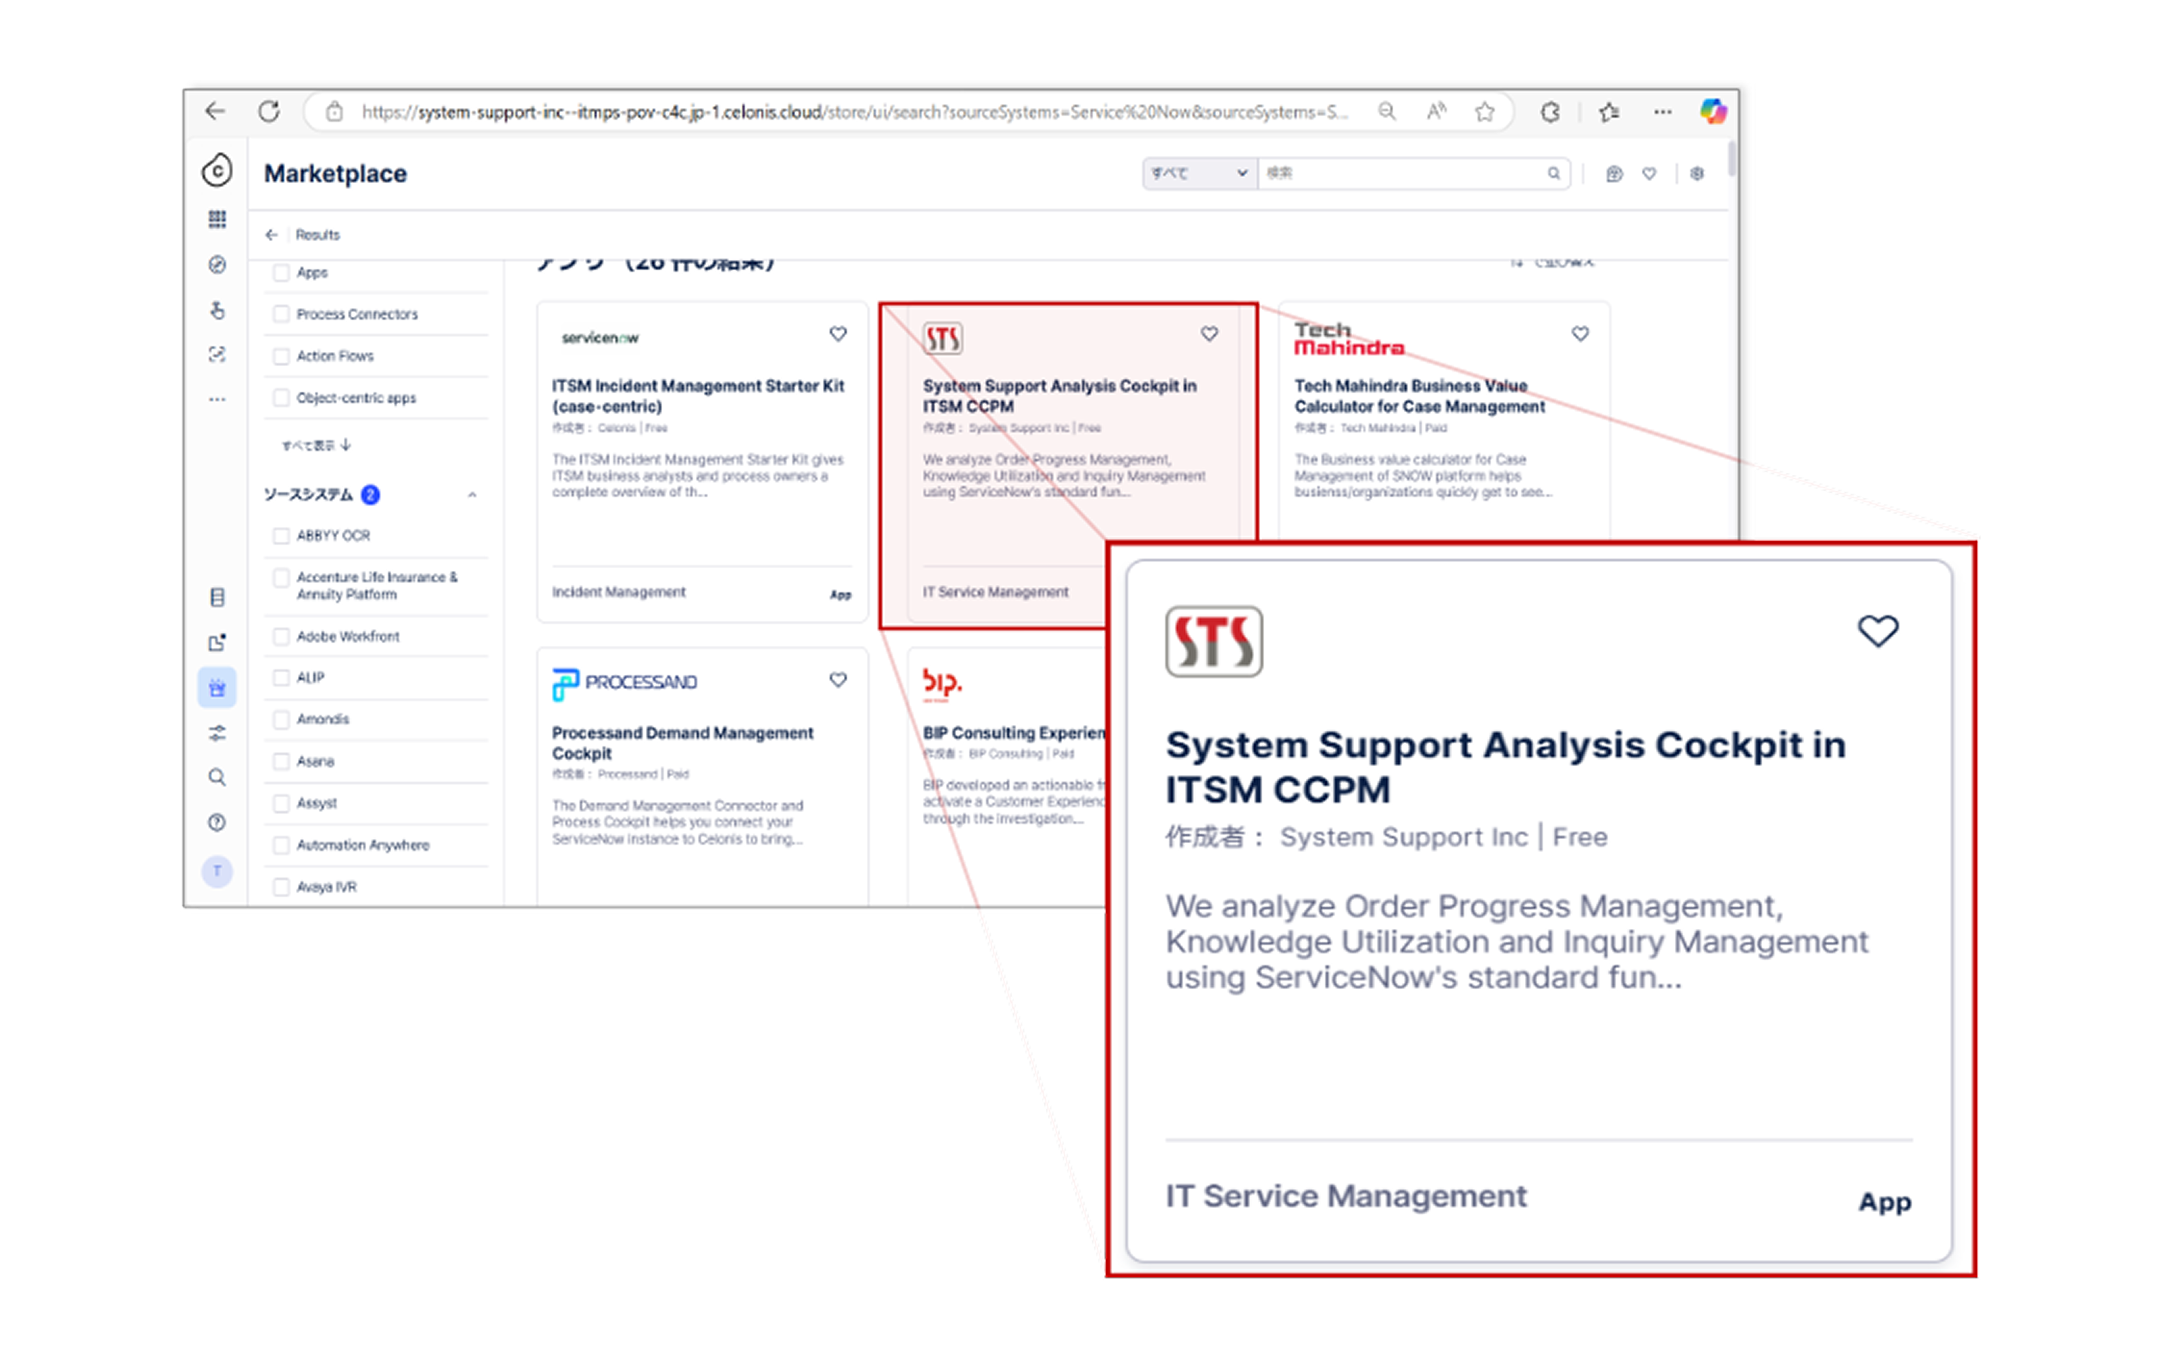Open the apps grid icon in the sidebar
Screen dimensions: 2160x1364
tap(217, 219)
